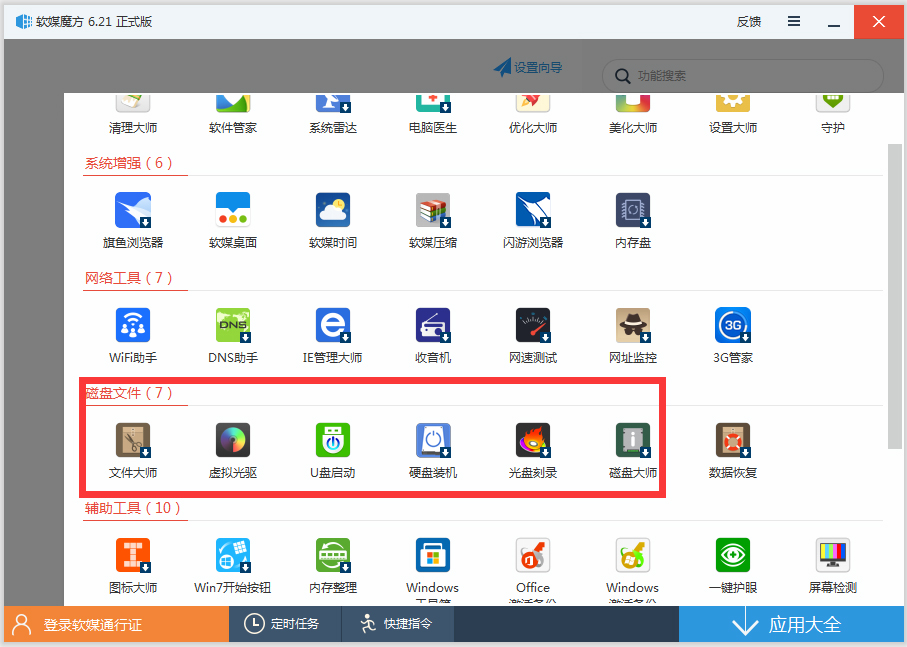Image resolution: width=907 pixels, height=647 pixels.
Task: Collapse the 应用大全 app panel
Action: coord(791,624)
